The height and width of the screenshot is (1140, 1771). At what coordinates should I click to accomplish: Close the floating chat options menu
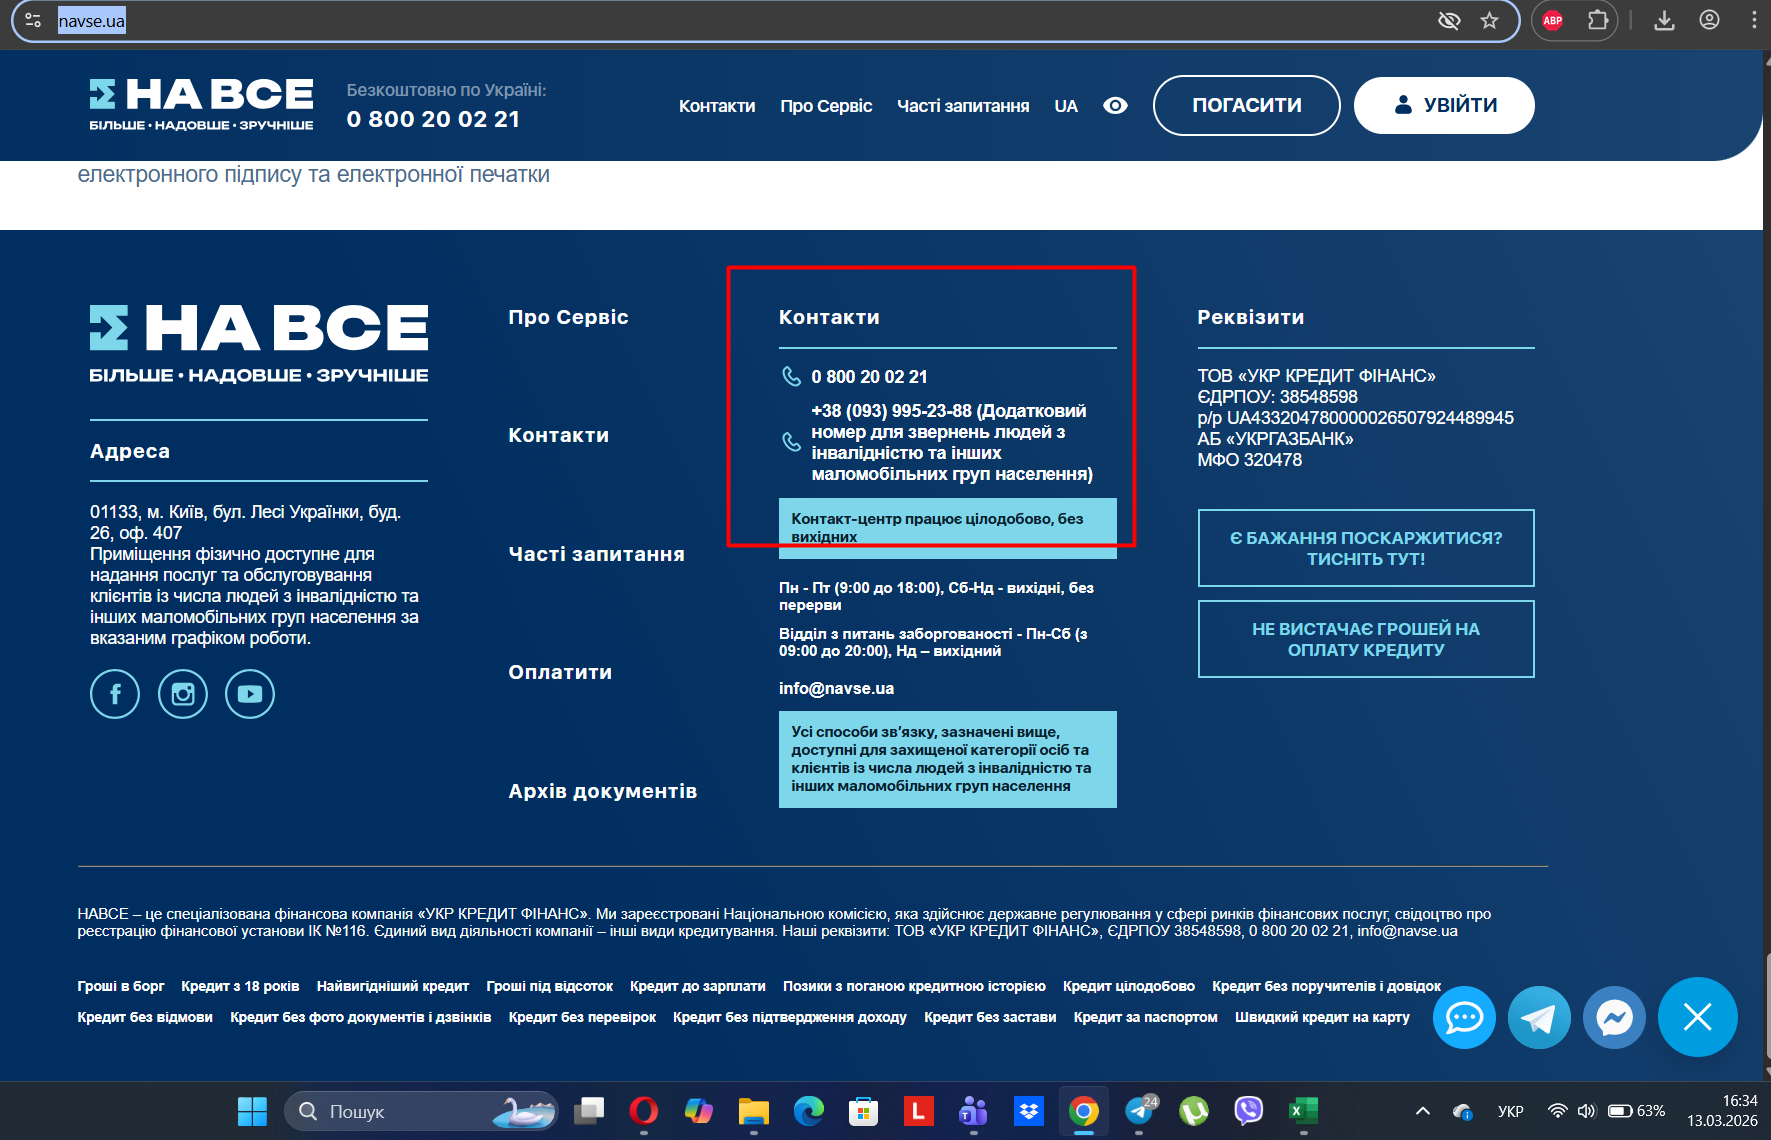(x=1697, y=1017)
